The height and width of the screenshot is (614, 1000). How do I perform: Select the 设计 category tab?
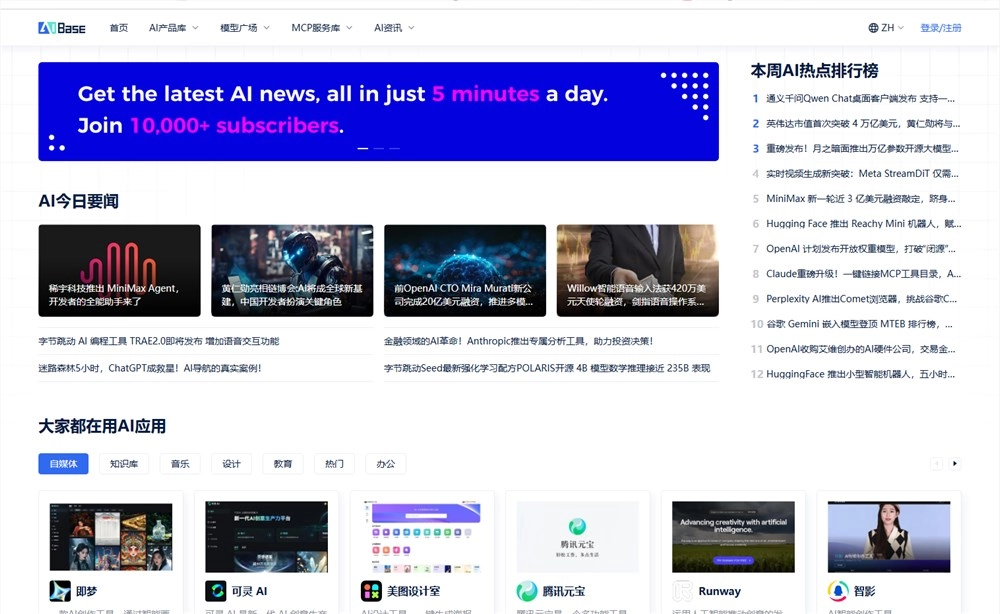click(x=232, y=464)
